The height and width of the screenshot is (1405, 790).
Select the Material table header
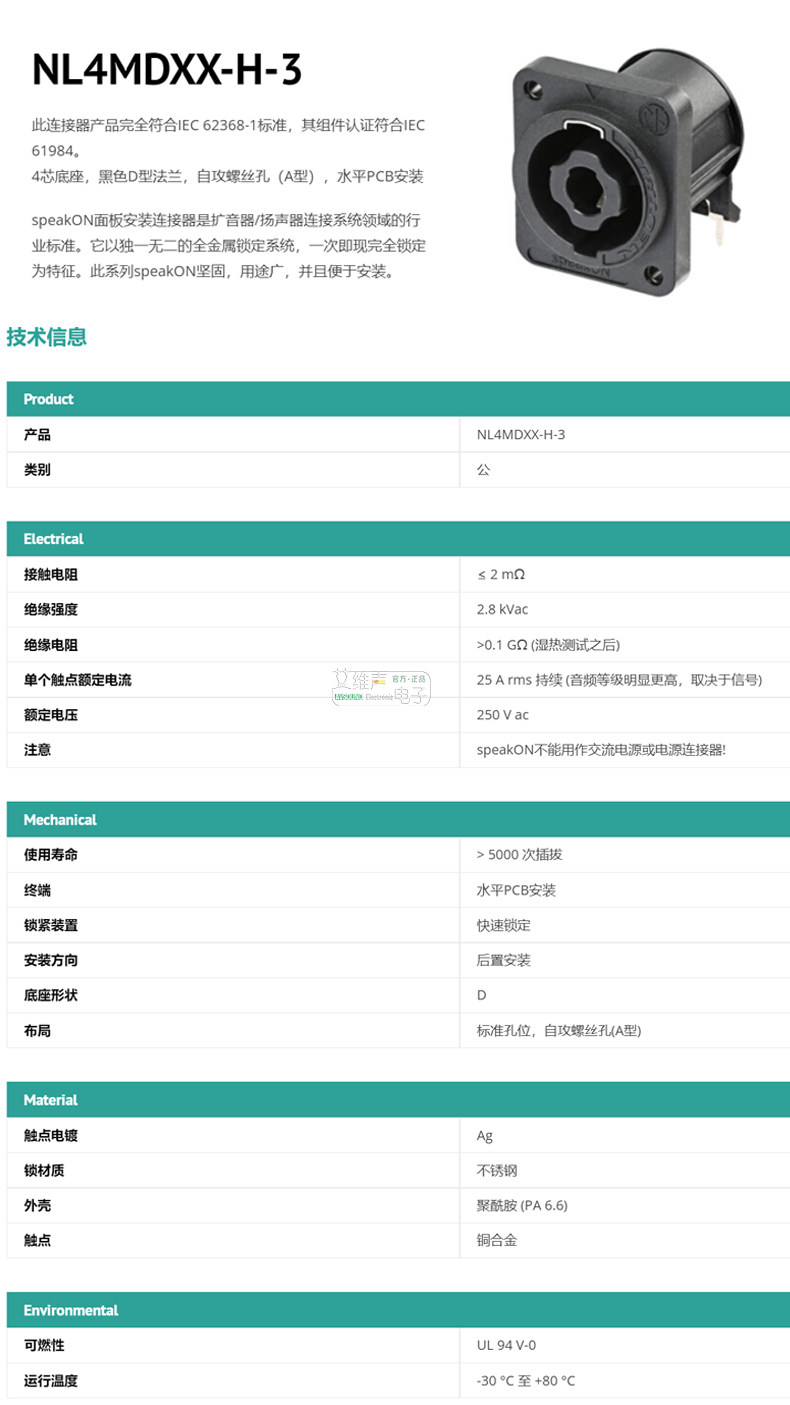click(398, 1099)
